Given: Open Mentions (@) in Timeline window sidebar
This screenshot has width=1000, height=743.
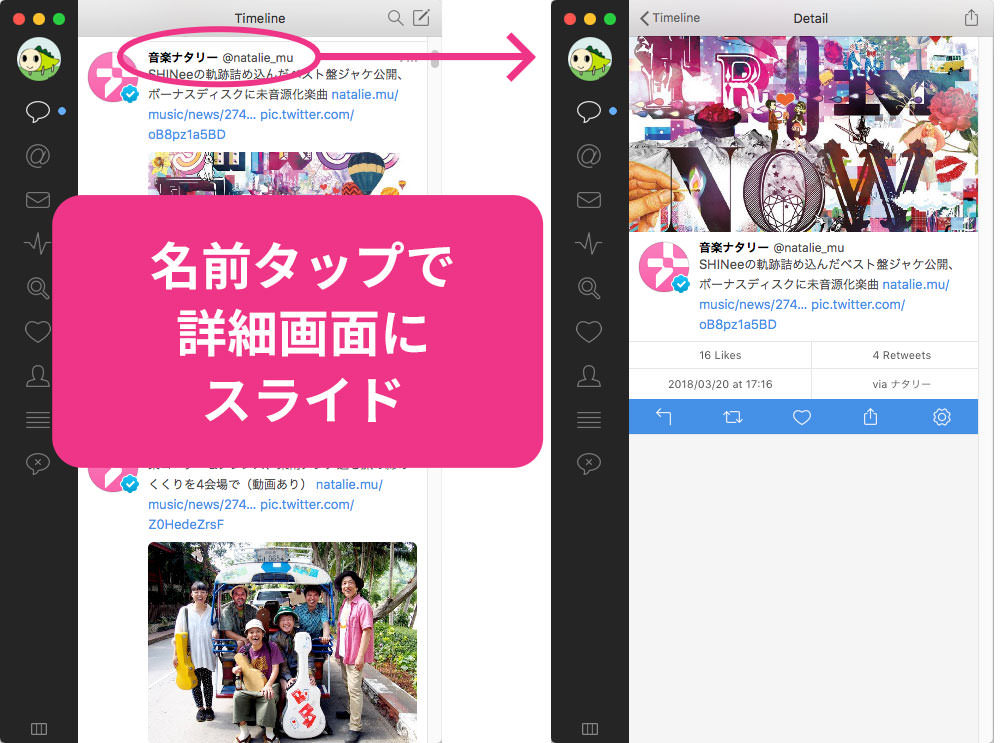Looking at the screenshot, I should (38, 156).
